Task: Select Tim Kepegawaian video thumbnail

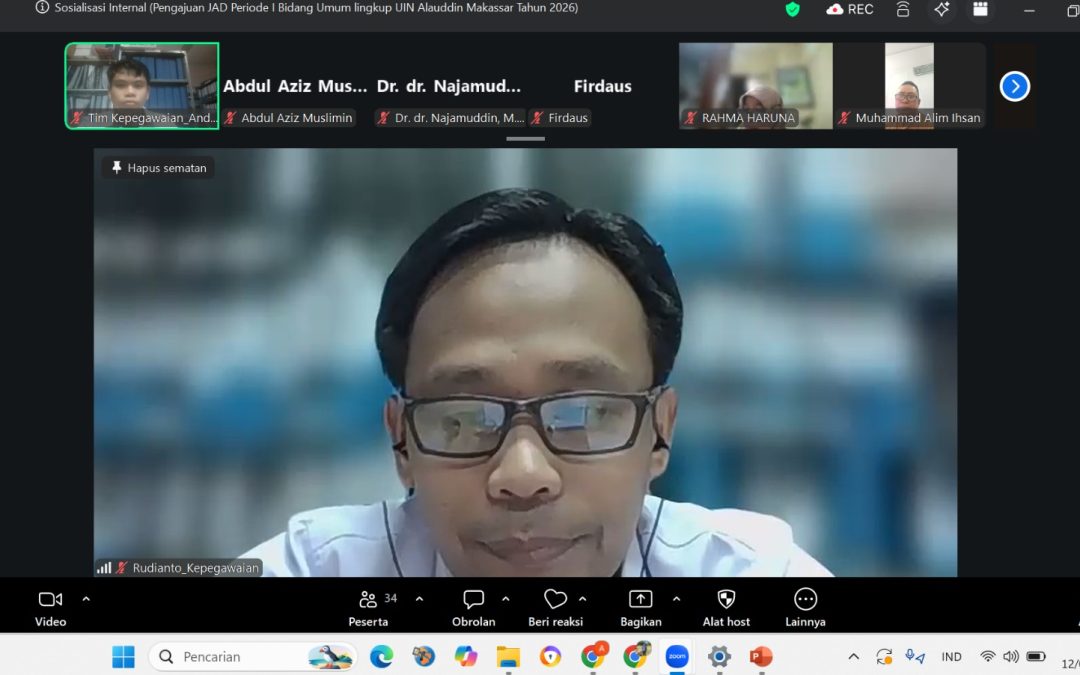Action: (x=142, y=85)
